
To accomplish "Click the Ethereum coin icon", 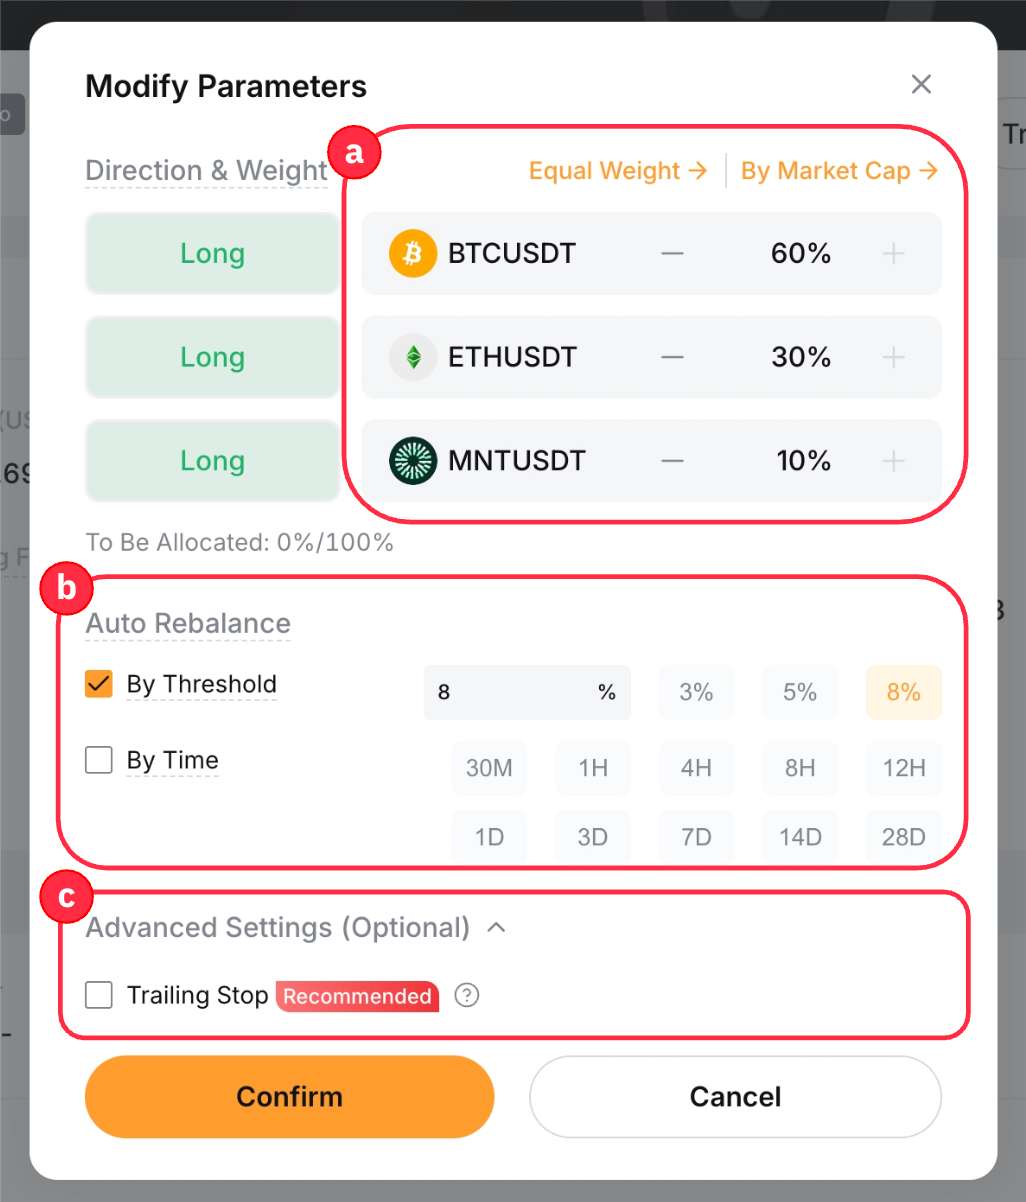I will point(412,358).
